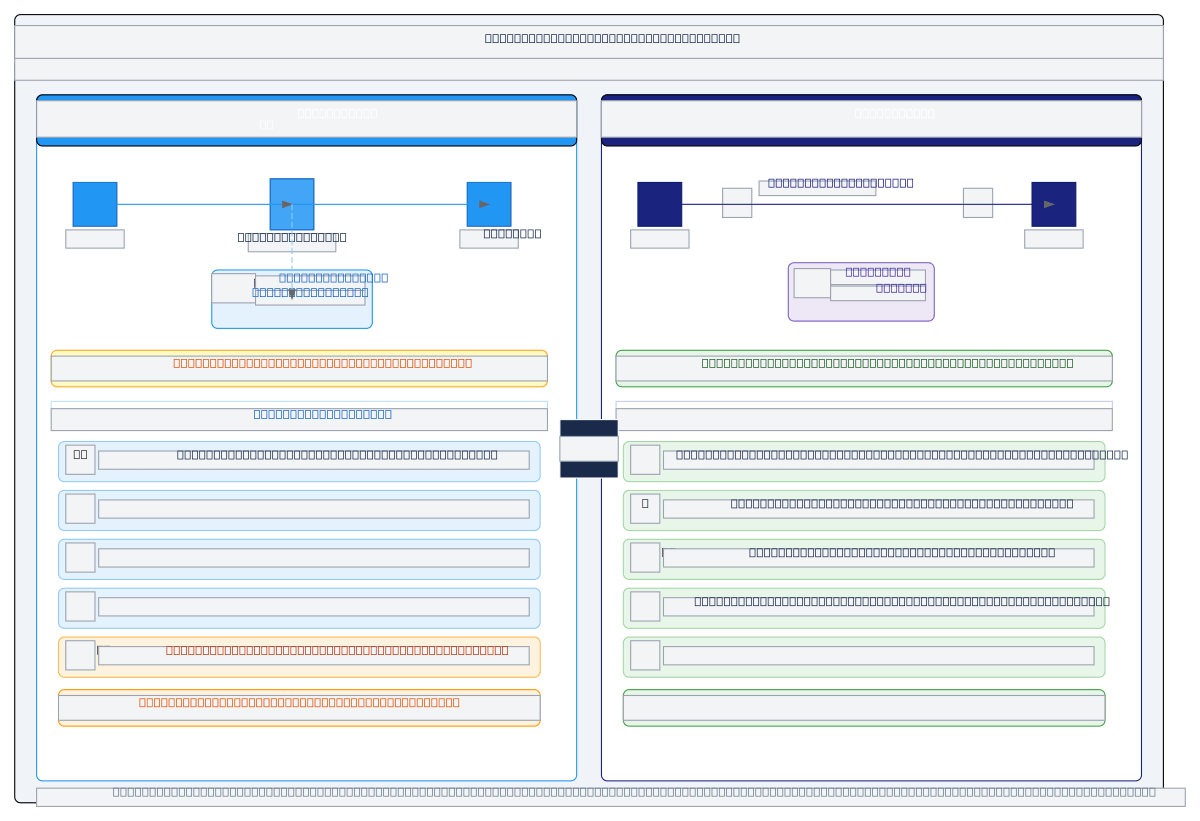
Task: Expand the green summary box under the right list
Action: pyautogui.click(x=863, y=707)
